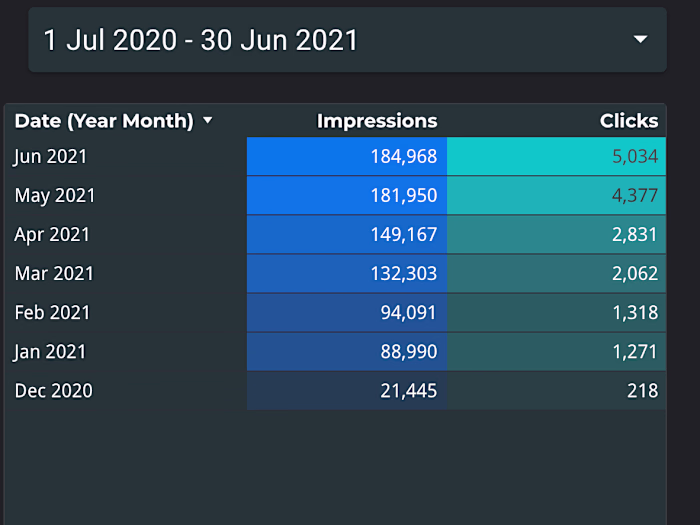This screenshot has height=525, width=700.
Task: Sort by the Impressions column header
Action: pyautogui.click(x=377, y=121)
